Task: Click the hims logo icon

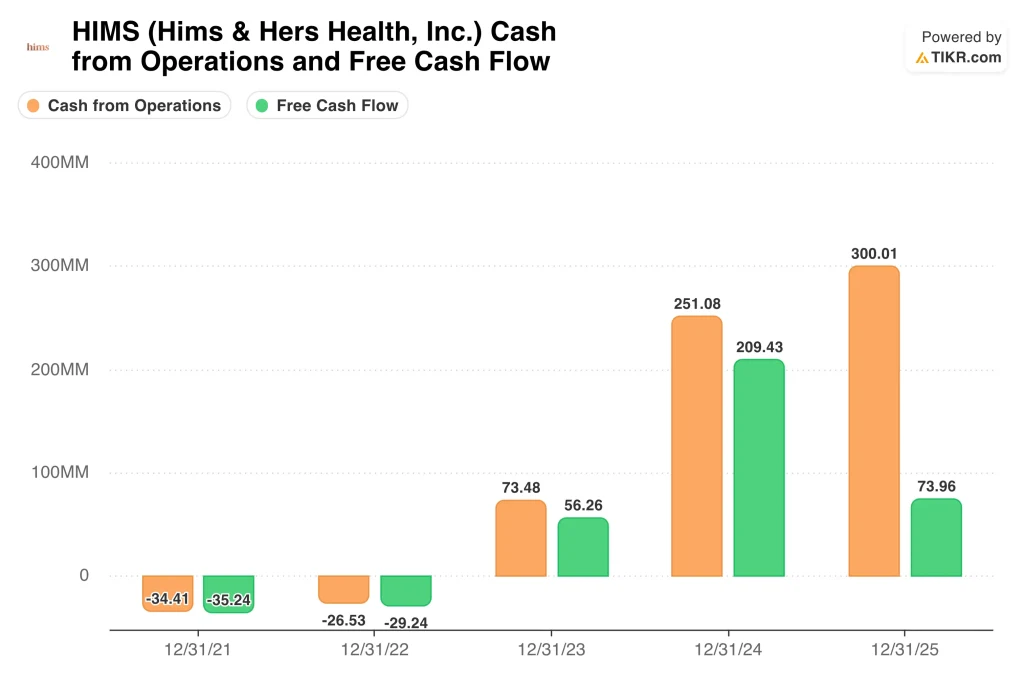Action: 38,47
